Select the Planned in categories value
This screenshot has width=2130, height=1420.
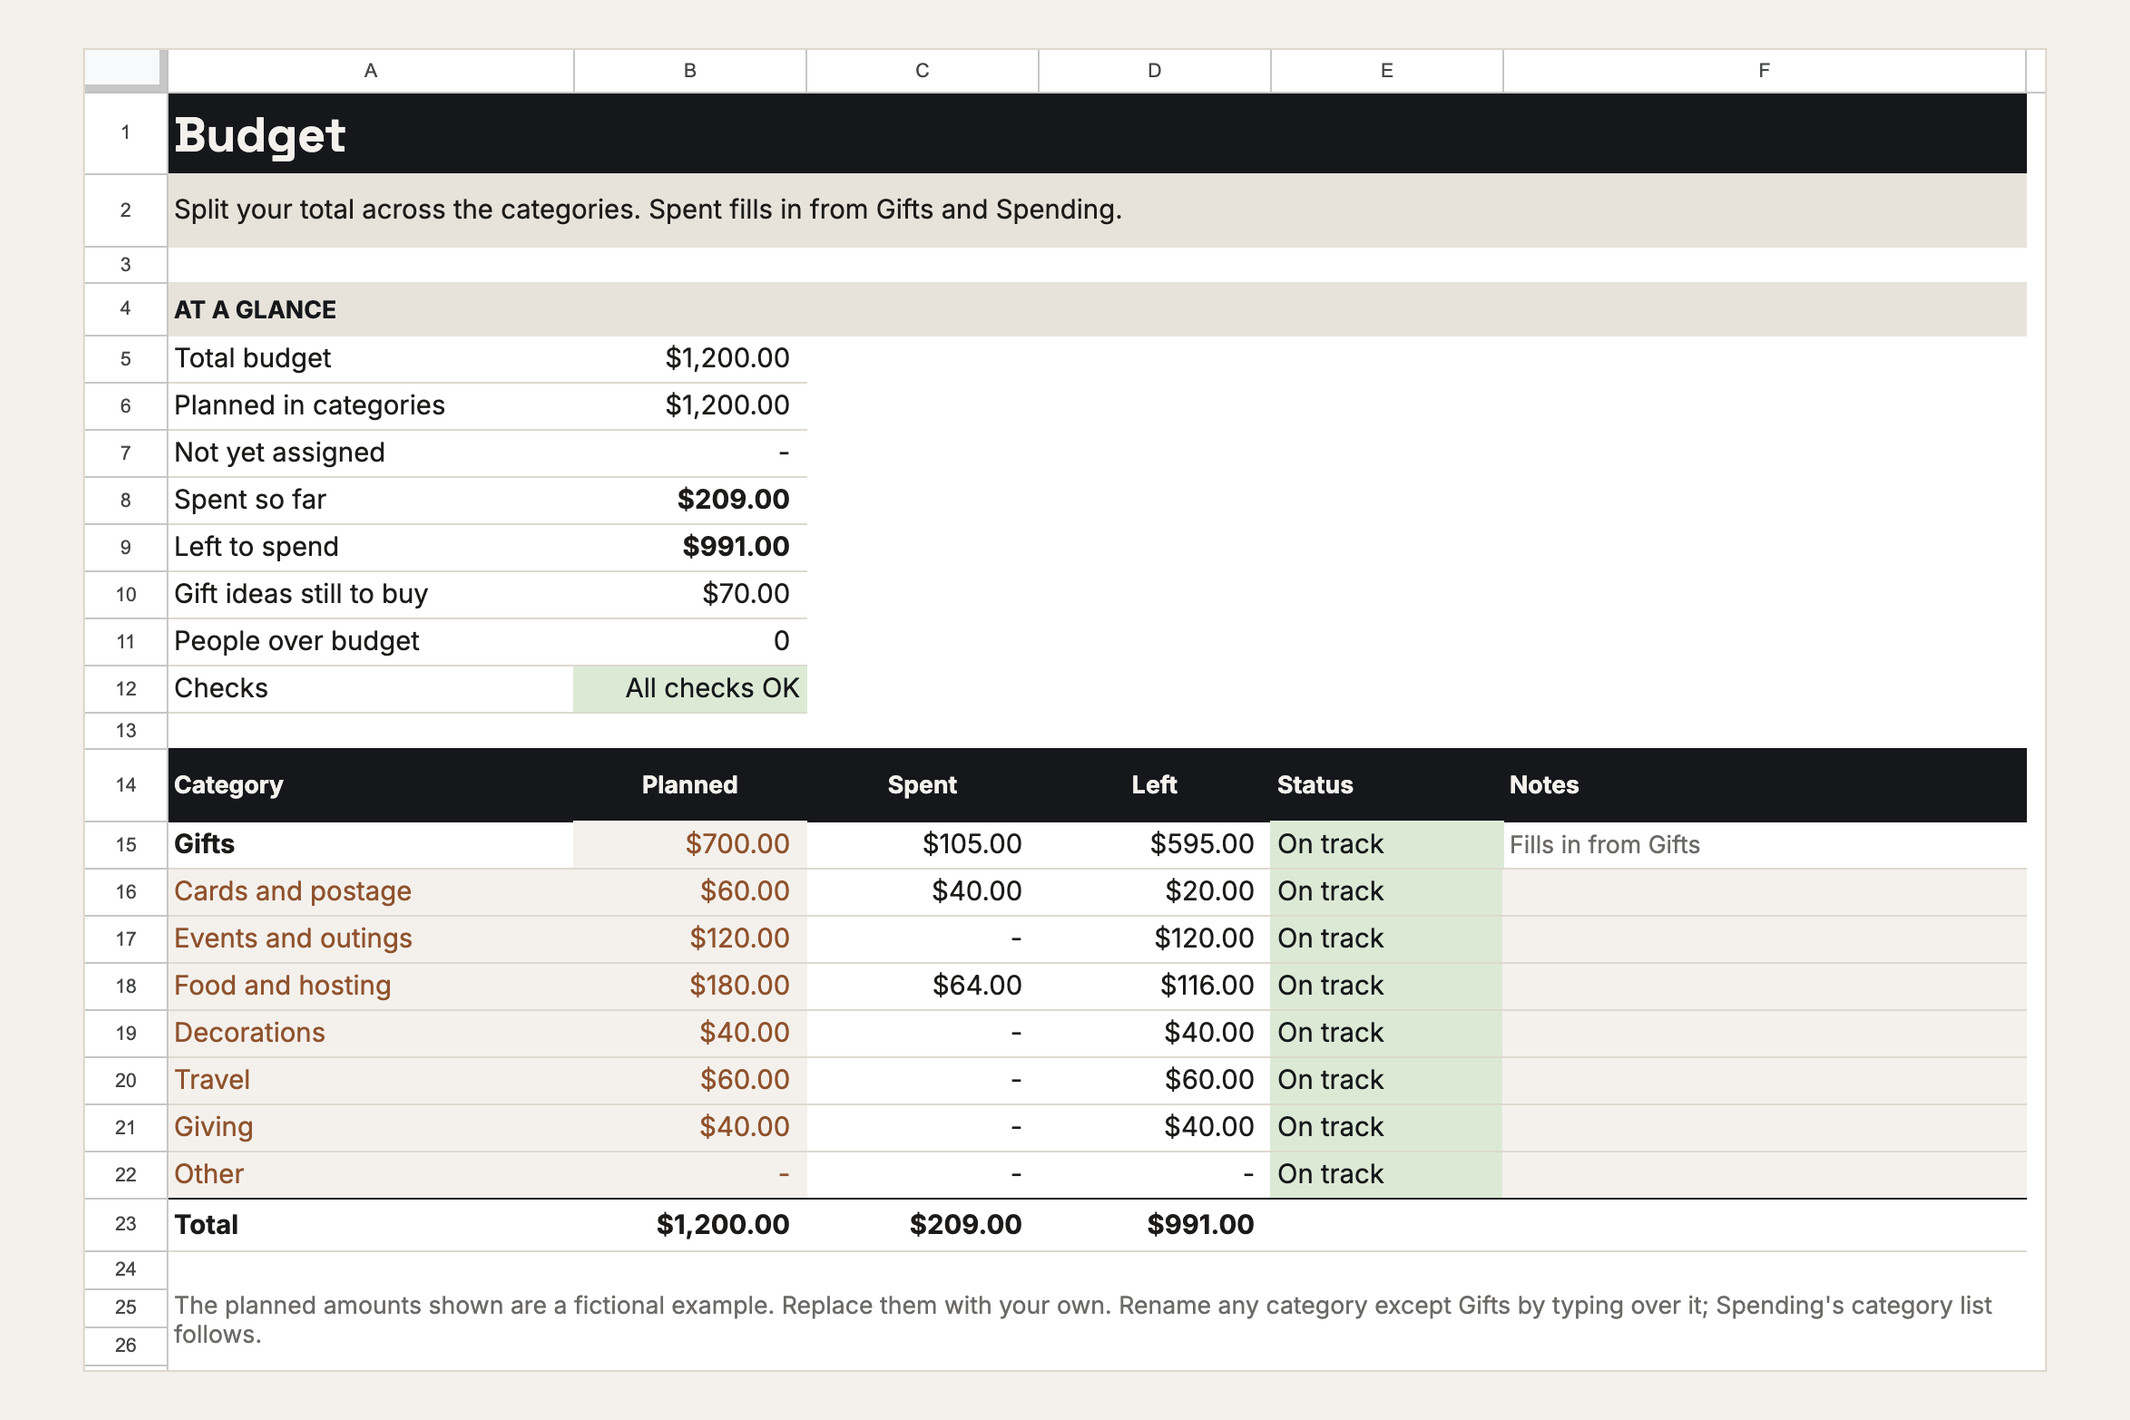pyautogui.click(x=690, y=405)
